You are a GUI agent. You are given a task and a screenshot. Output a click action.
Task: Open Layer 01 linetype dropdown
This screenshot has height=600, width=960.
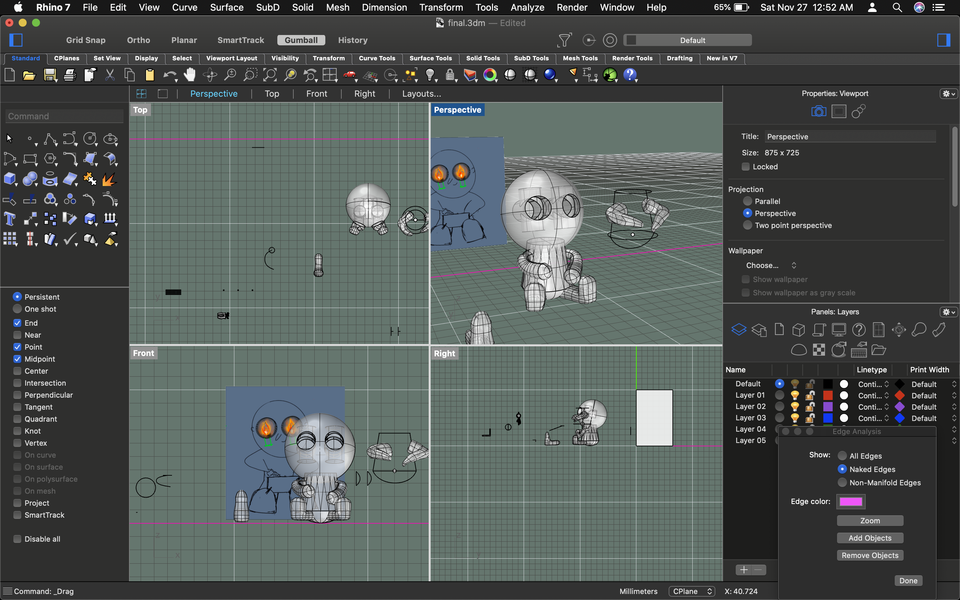(x=871, y=395)
